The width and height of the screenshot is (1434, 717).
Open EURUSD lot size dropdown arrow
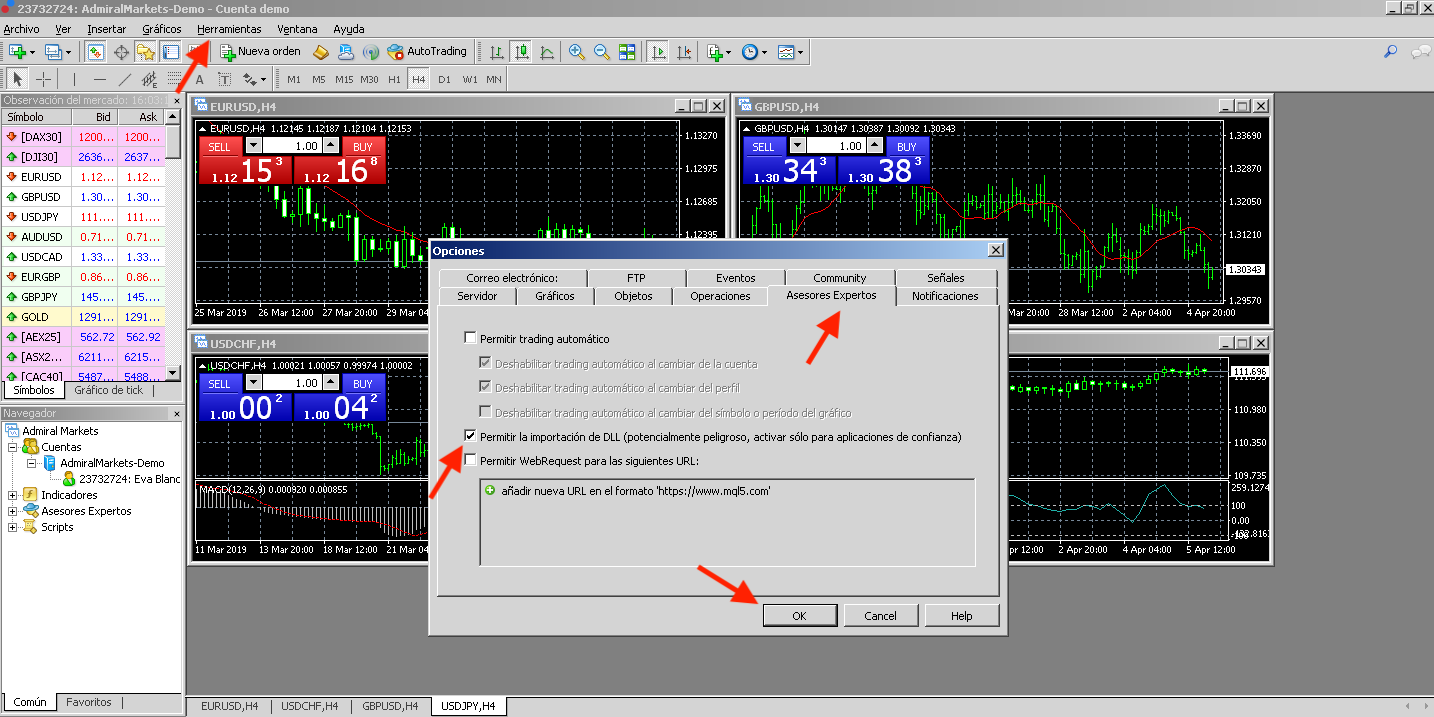point(253,146)
